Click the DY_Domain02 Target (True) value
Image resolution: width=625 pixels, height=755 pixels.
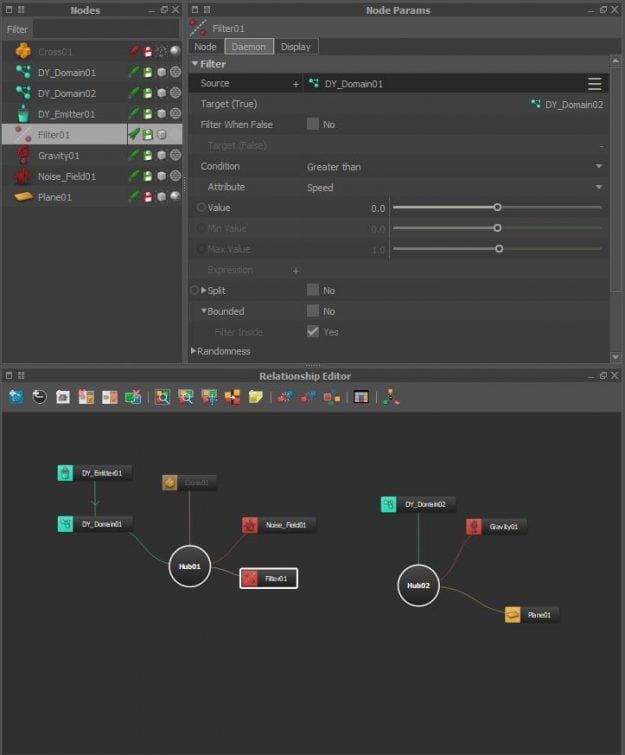click(x=567, y=104)
